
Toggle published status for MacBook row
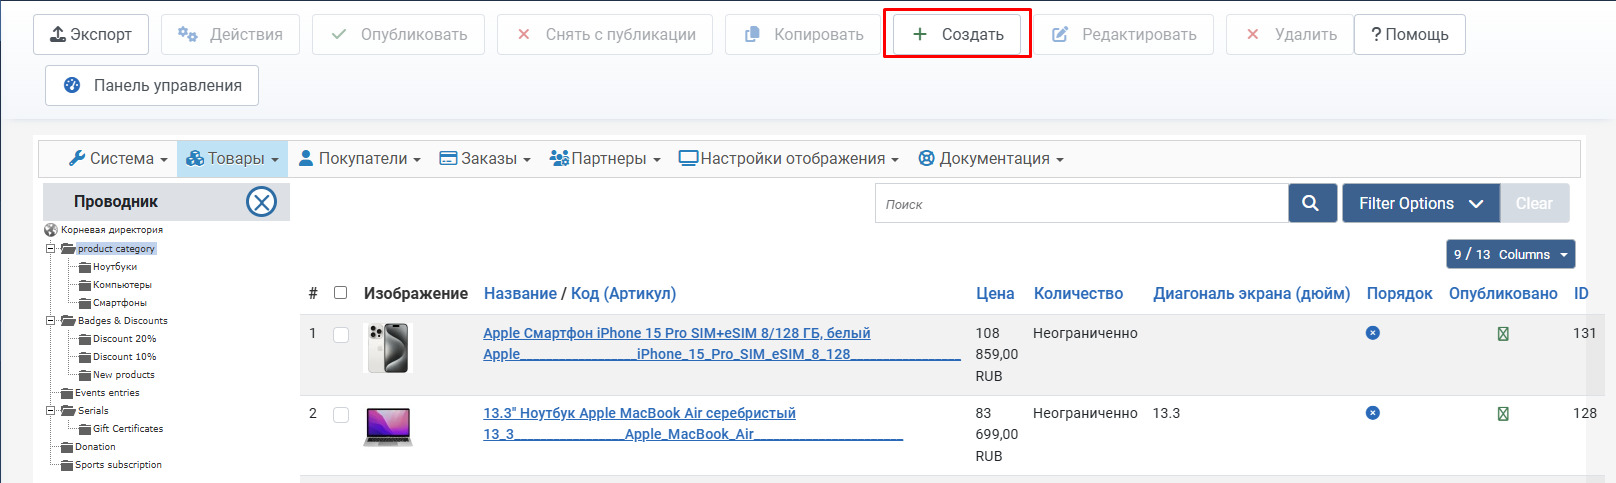pyautogui.click(x=1503, y=414)
